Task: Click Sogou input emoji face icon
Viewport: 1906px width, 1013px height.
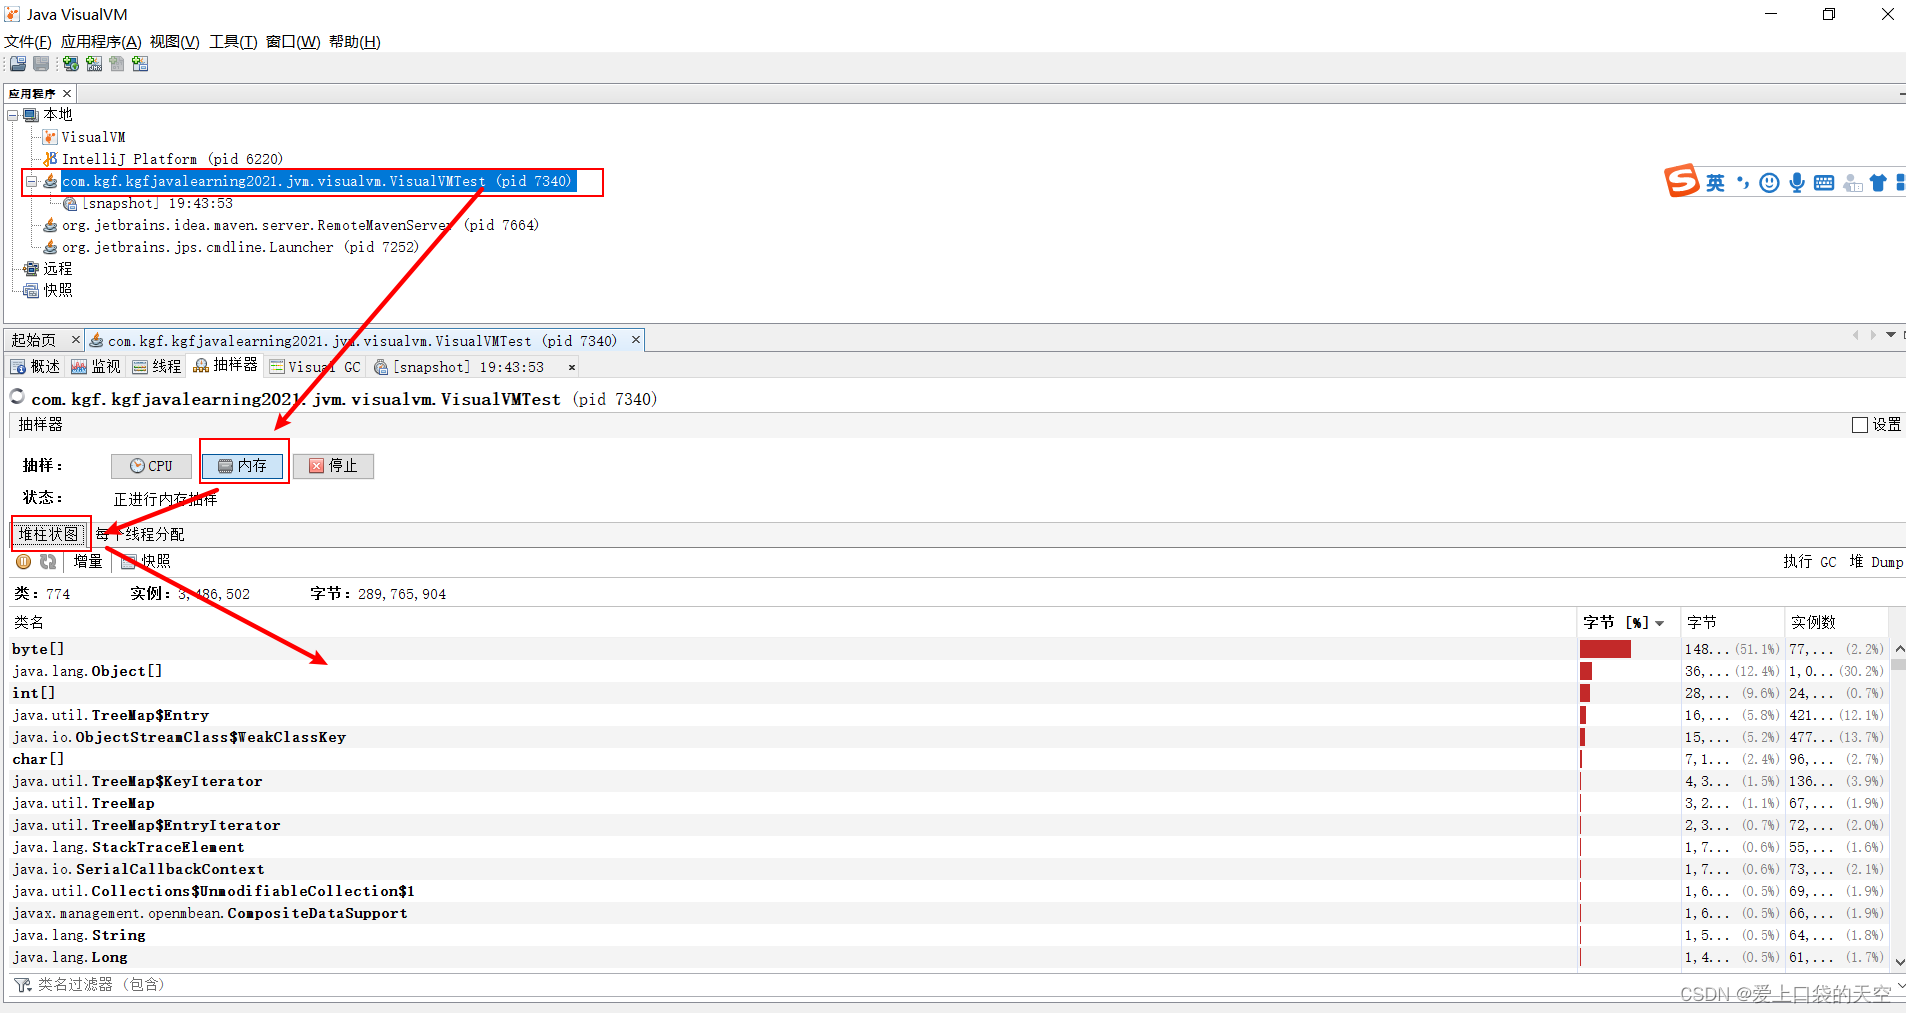Action: (1769, 183)
